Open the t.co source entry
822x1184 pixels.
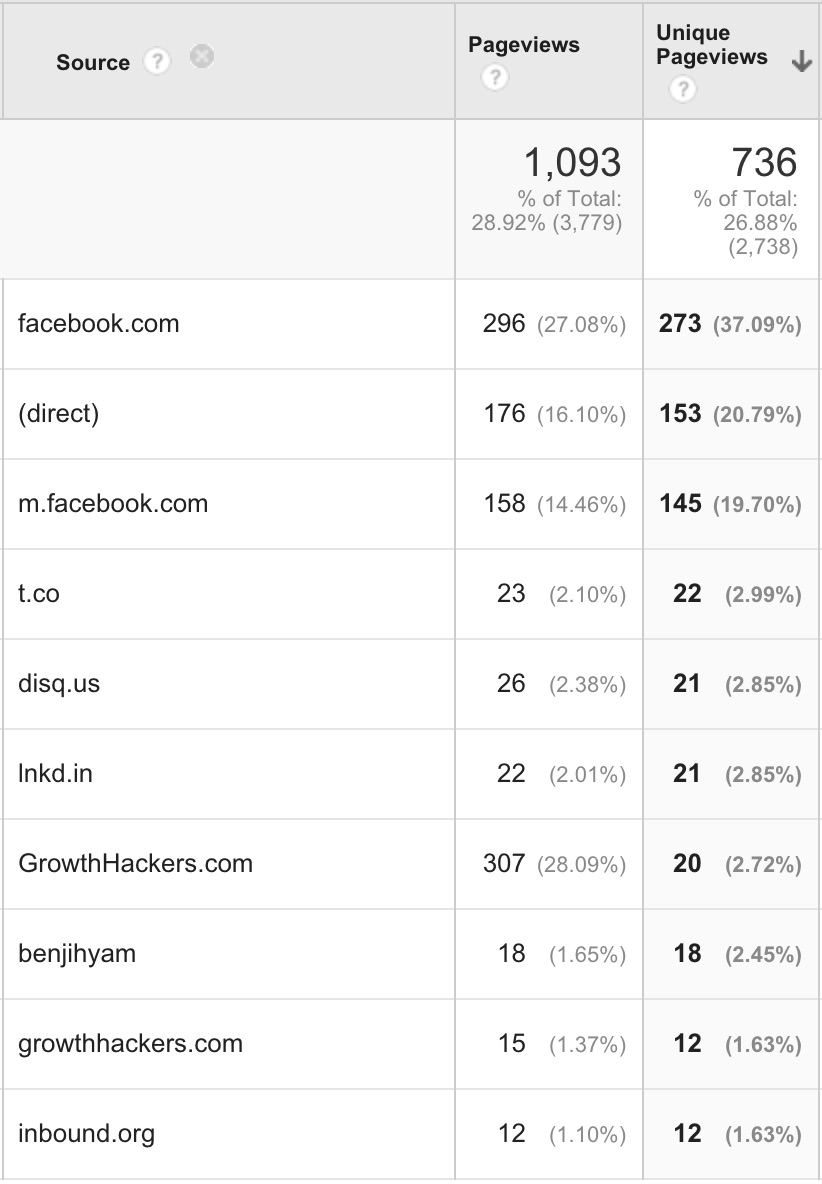coord(38,594)
